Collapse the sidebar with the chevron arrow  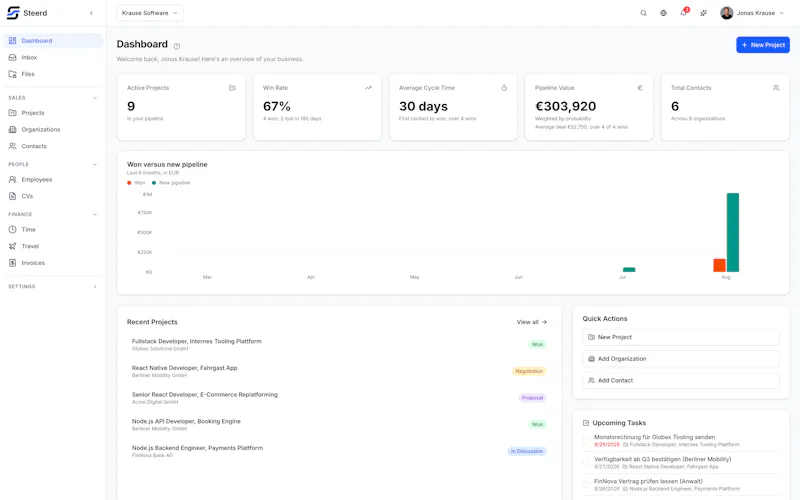point(91,13)
